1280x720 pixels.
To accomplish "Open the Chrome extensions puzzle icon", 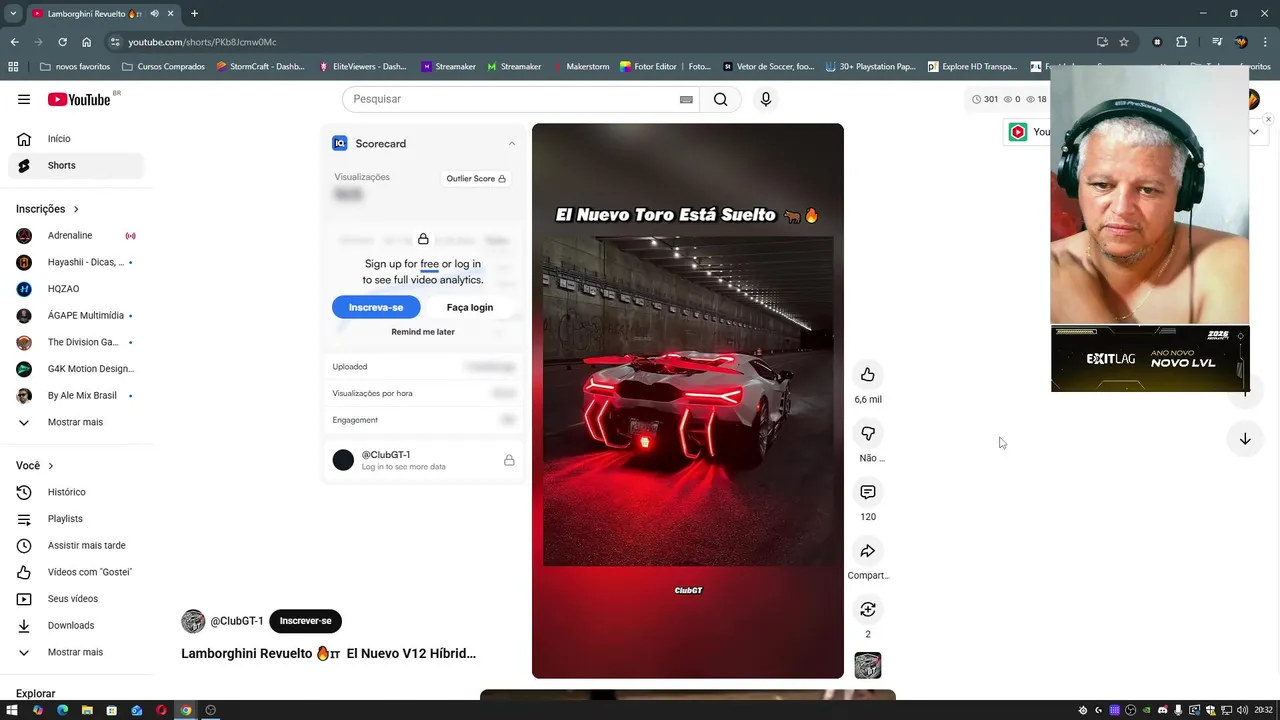I will click(x=1182, y=42).
